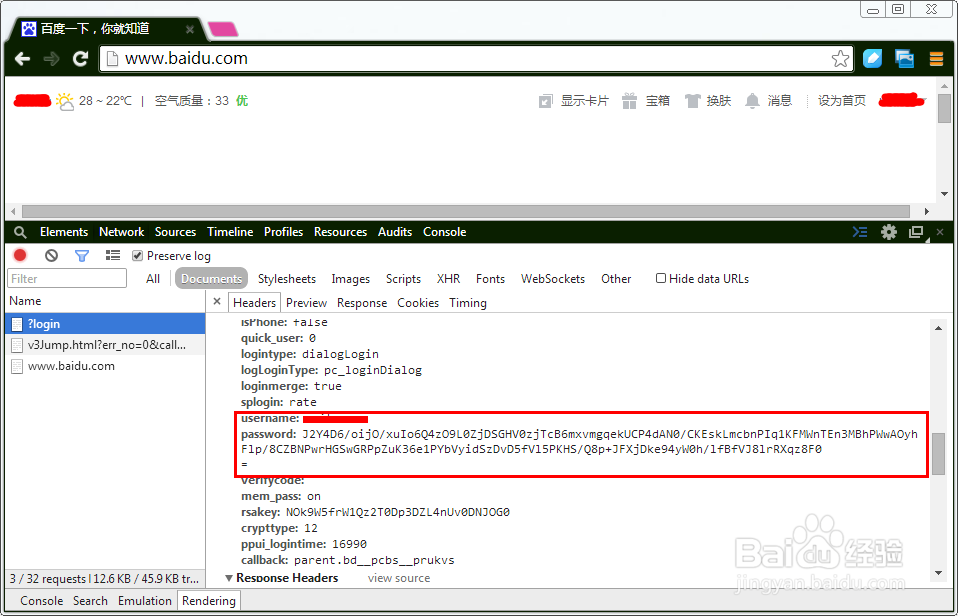This screenshot has height=616, width=958.
Task: Filter by Scripts
Action: tap(403, 279)
